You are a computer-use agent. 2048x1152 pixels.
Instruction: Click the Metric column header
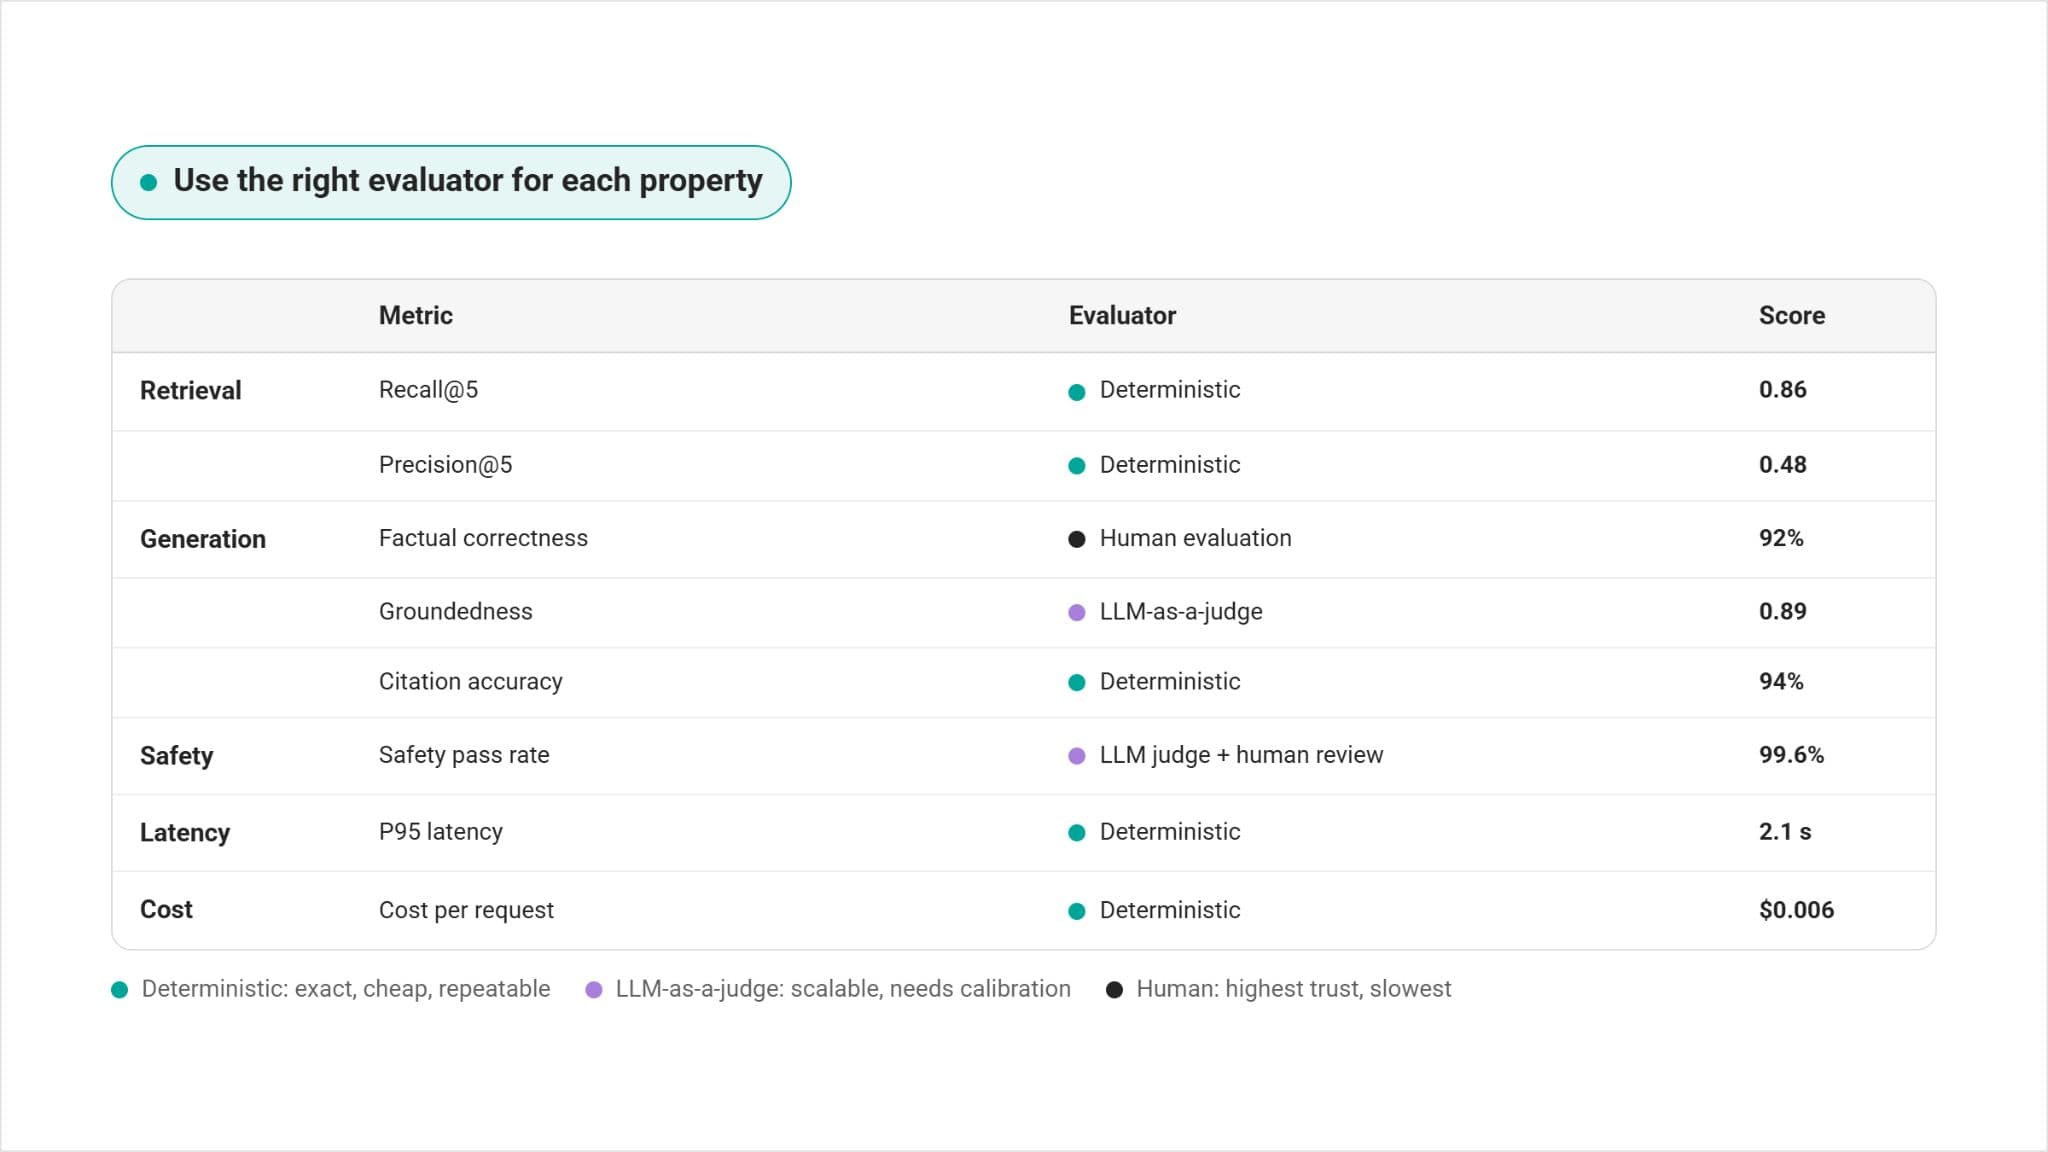[x=415, y=315]
